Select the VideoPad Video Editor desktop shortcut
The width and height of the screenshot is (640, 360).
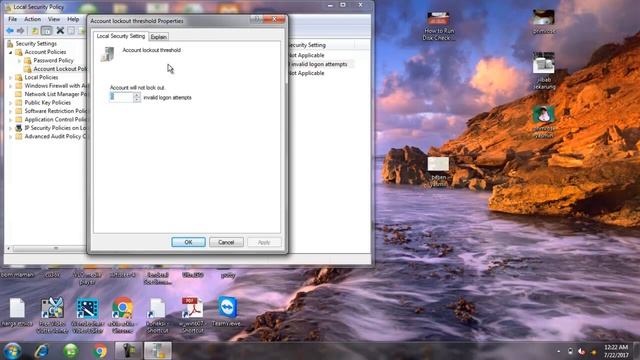(87, 314)
